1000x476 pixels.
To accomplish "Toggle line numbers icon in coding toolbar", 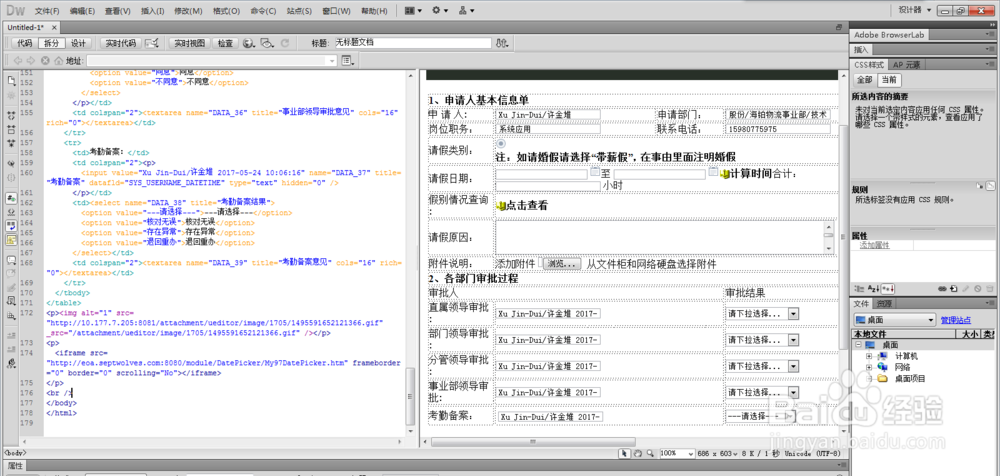I will coord(11,198).
